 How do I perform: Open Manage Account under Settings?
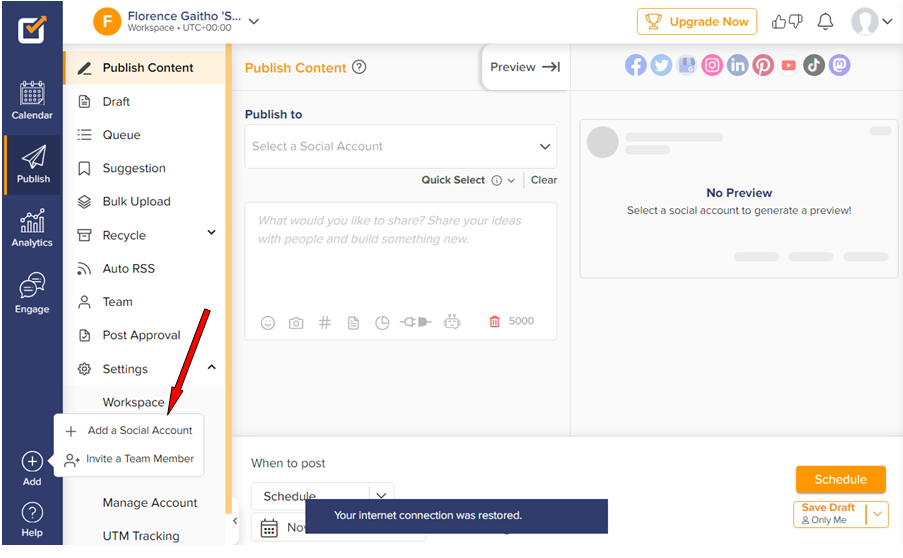coord(150,503)
